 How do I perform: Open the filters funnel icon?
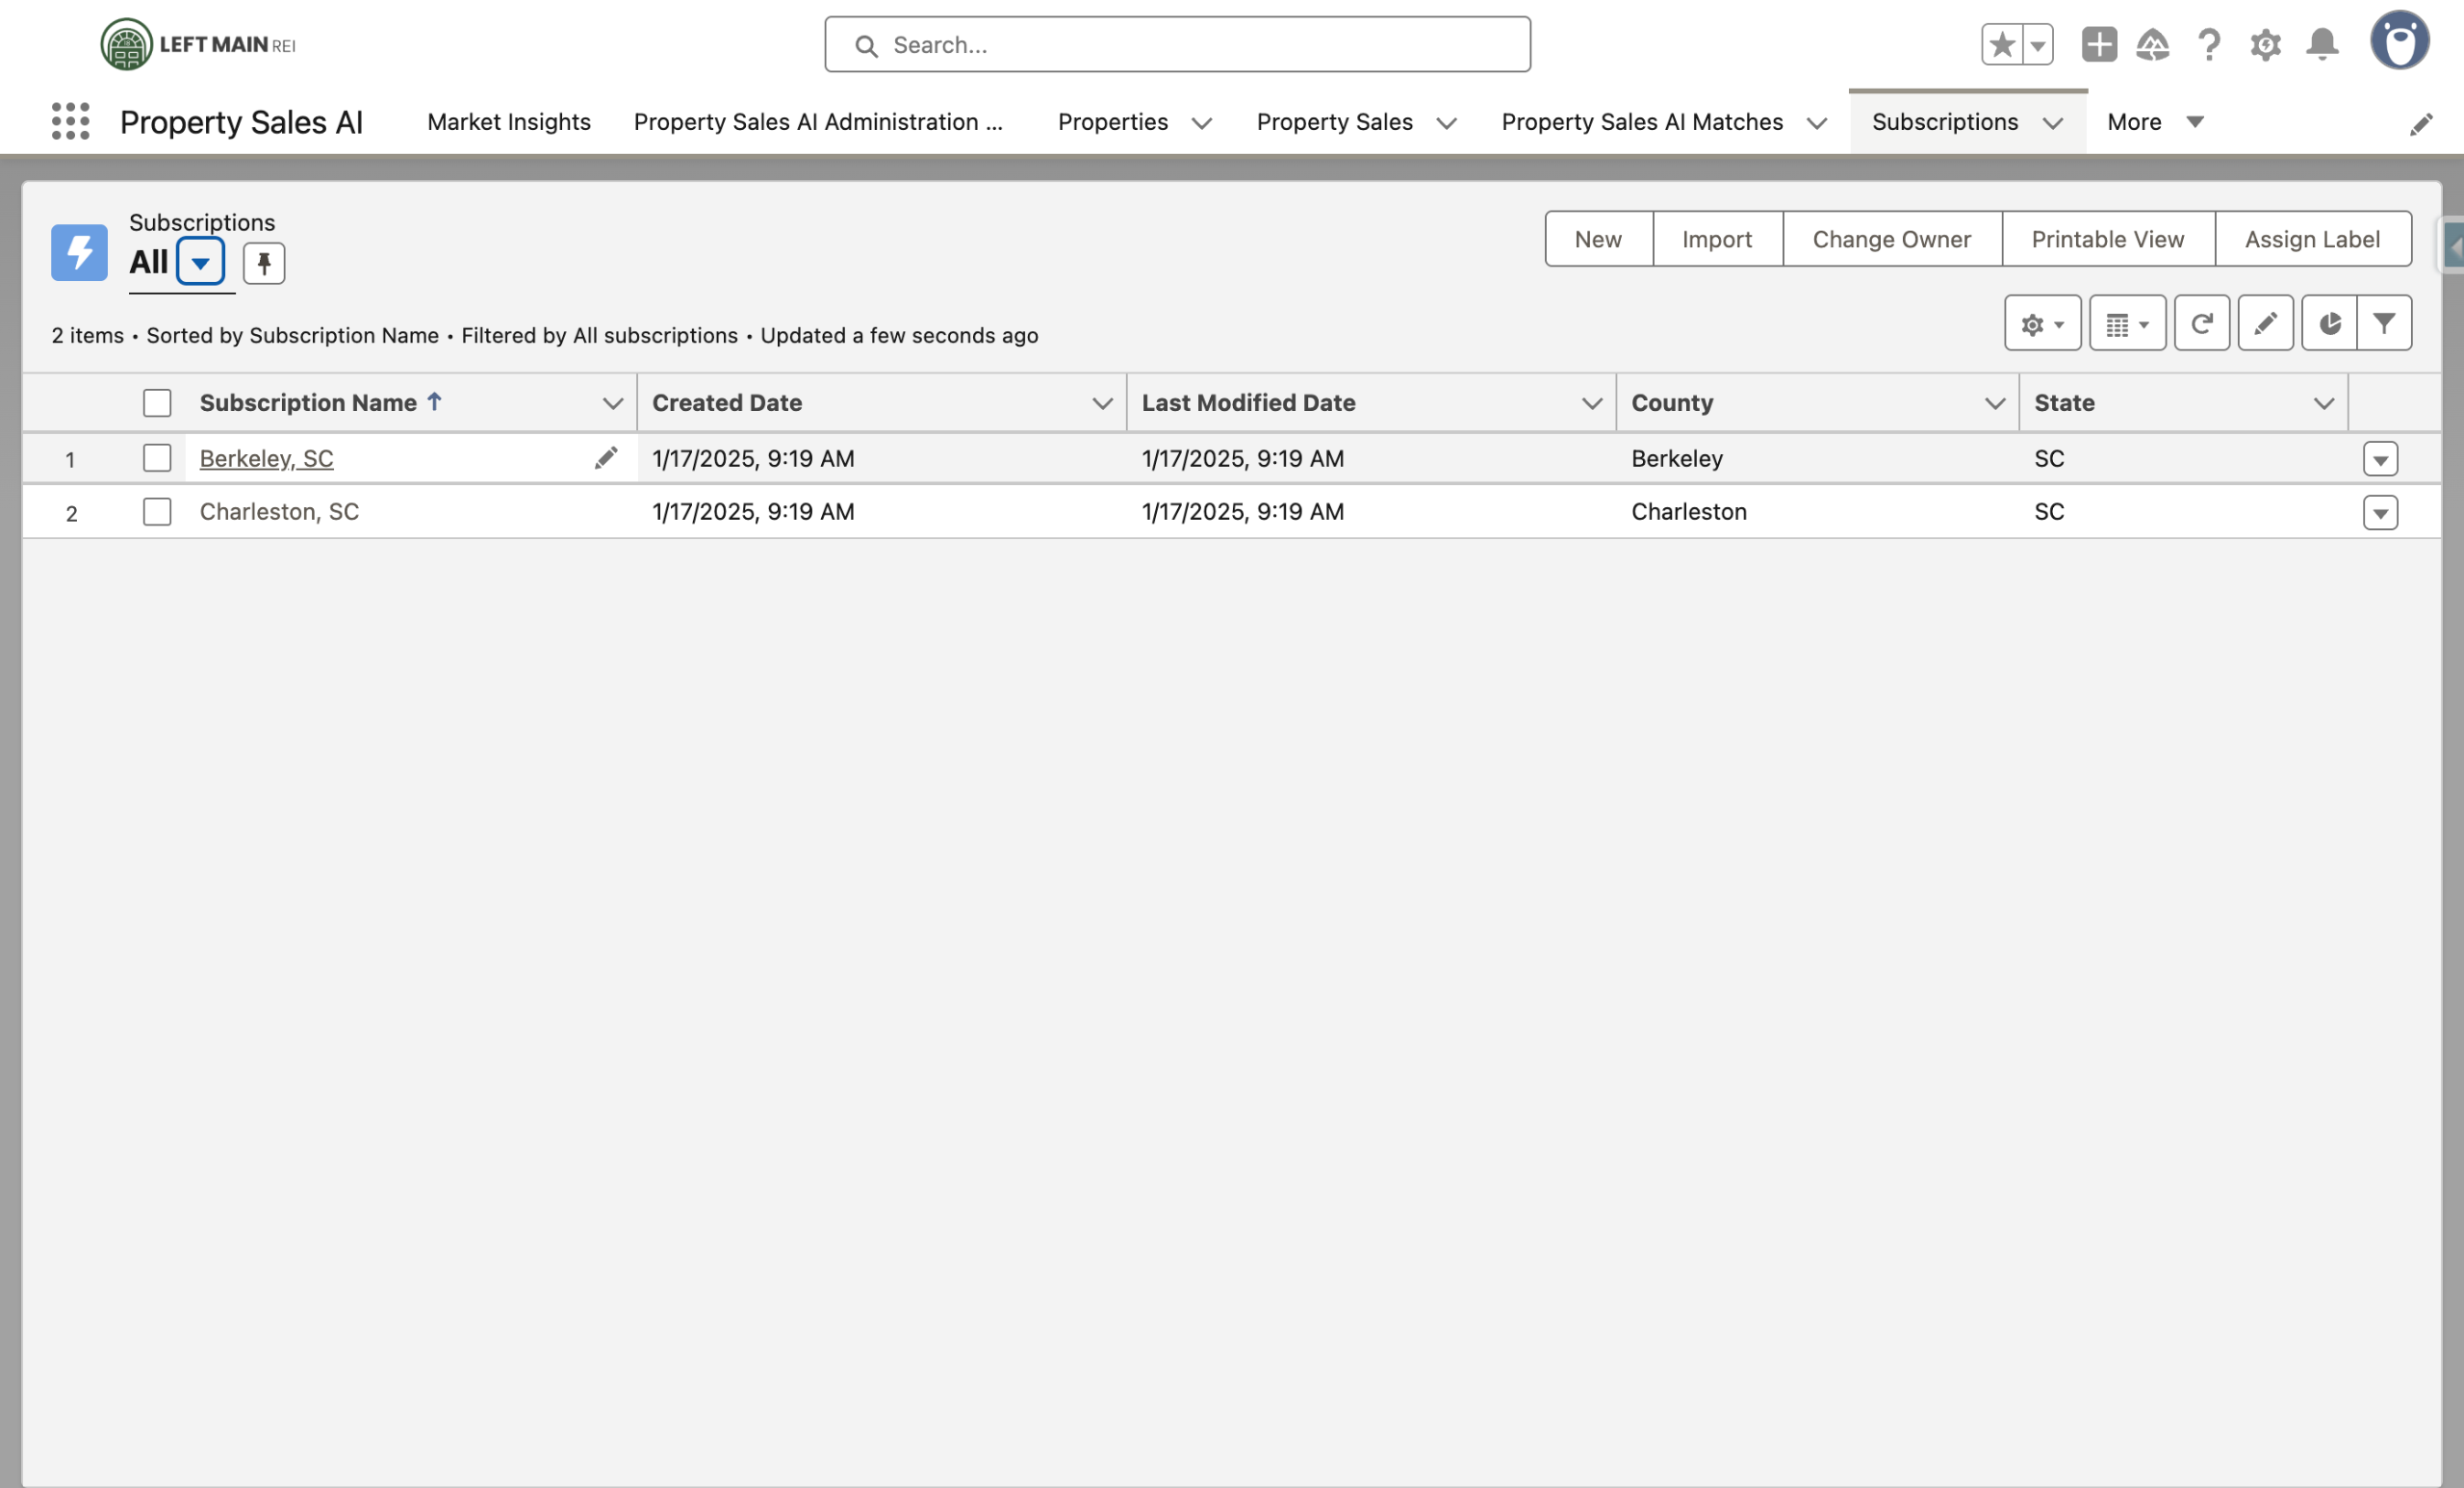point(2384,323)
